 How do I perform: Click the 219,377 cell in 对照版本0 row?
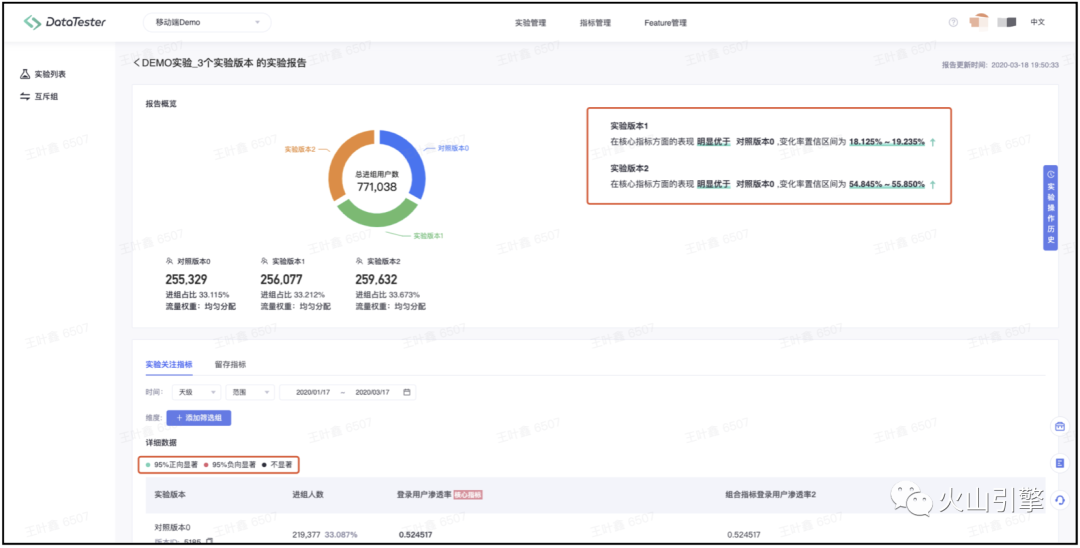[307, 534]
